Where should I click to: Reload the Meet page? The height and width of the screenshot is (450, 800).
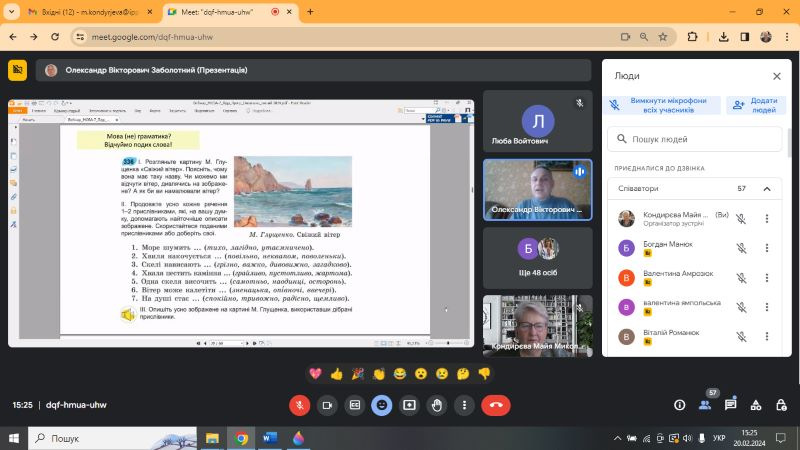(x=55, y=37)
